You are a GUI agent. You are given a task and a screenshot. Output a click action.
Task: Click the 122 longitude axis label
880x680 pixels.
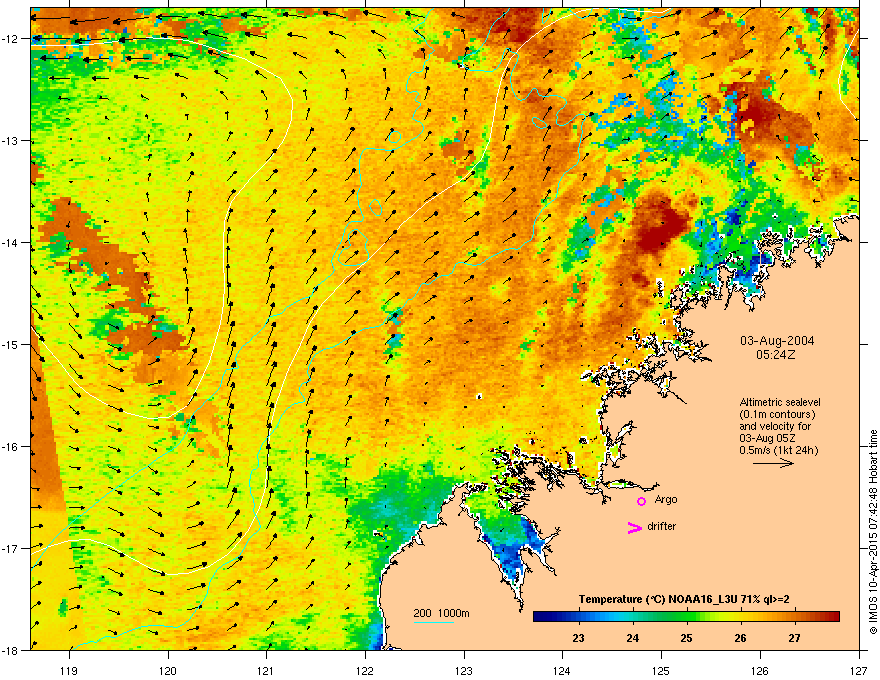(365, 670)
